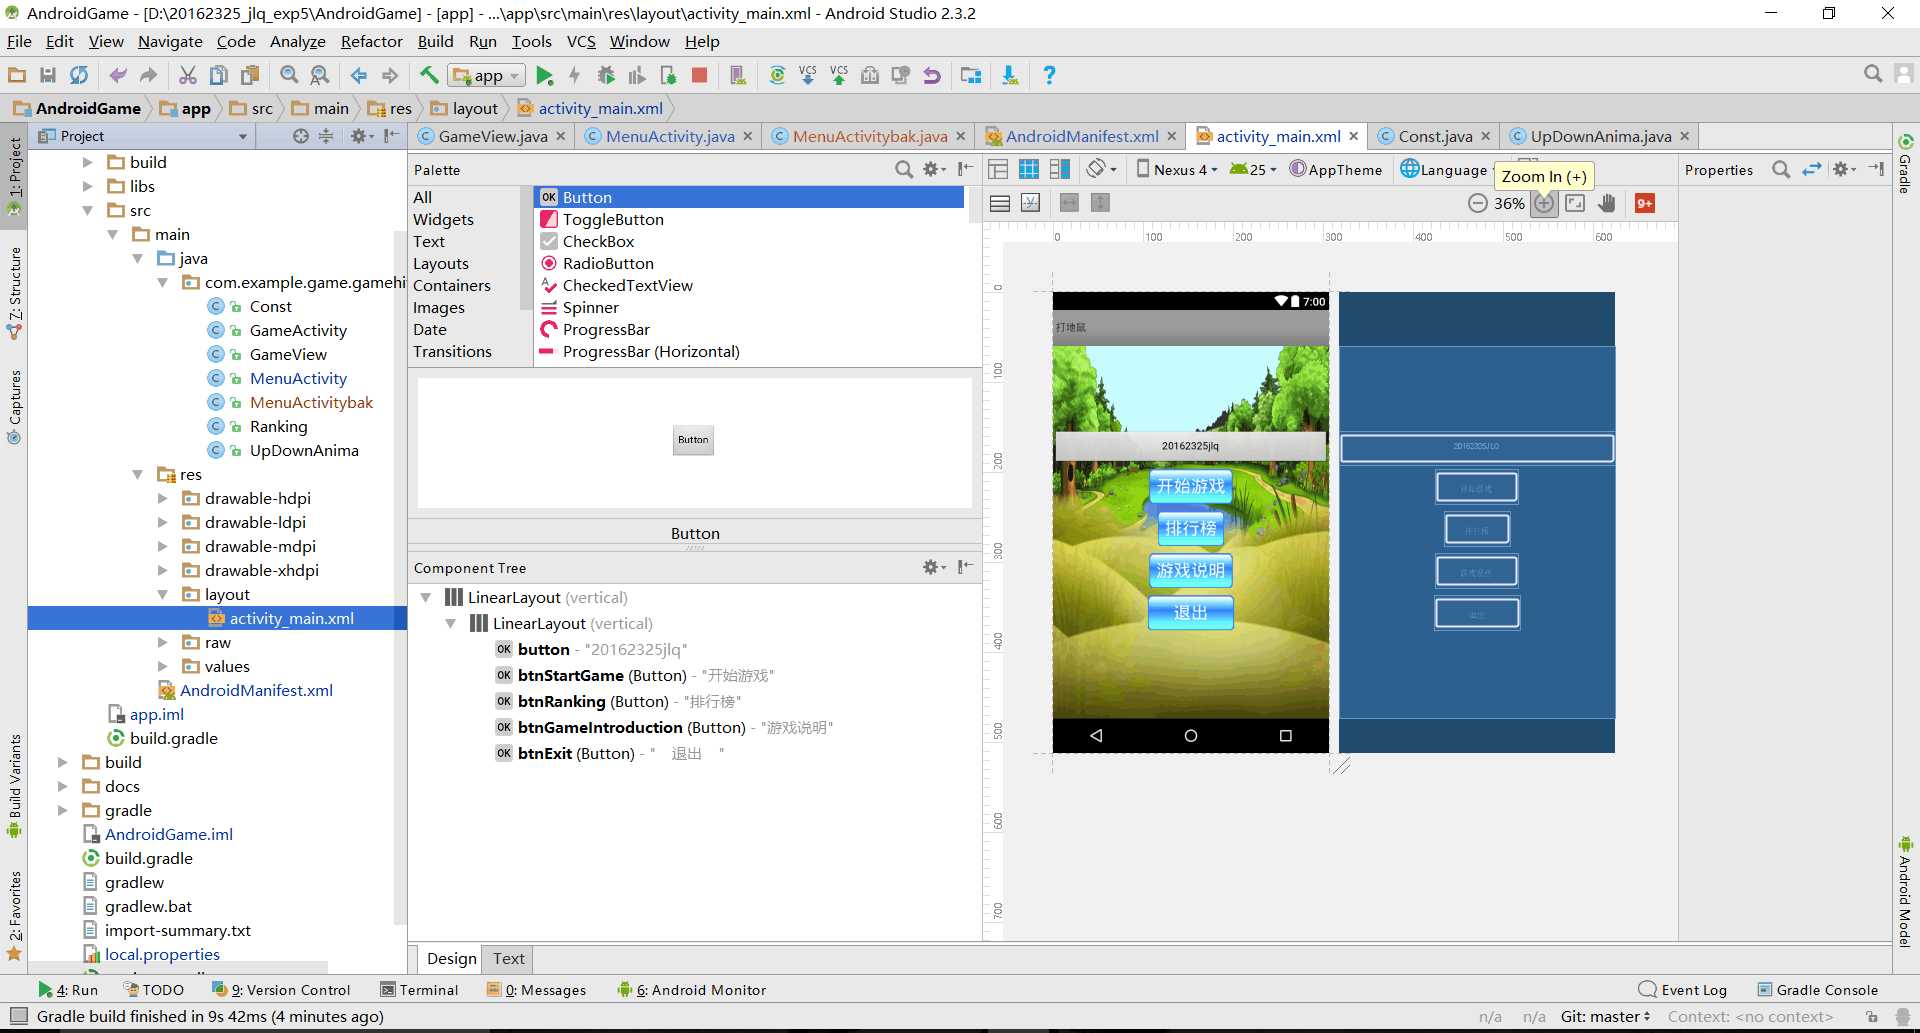Open the API 25 version dropdown
The width and height of the screenshot is (1920, 1033).
(x=1253, y=170)
